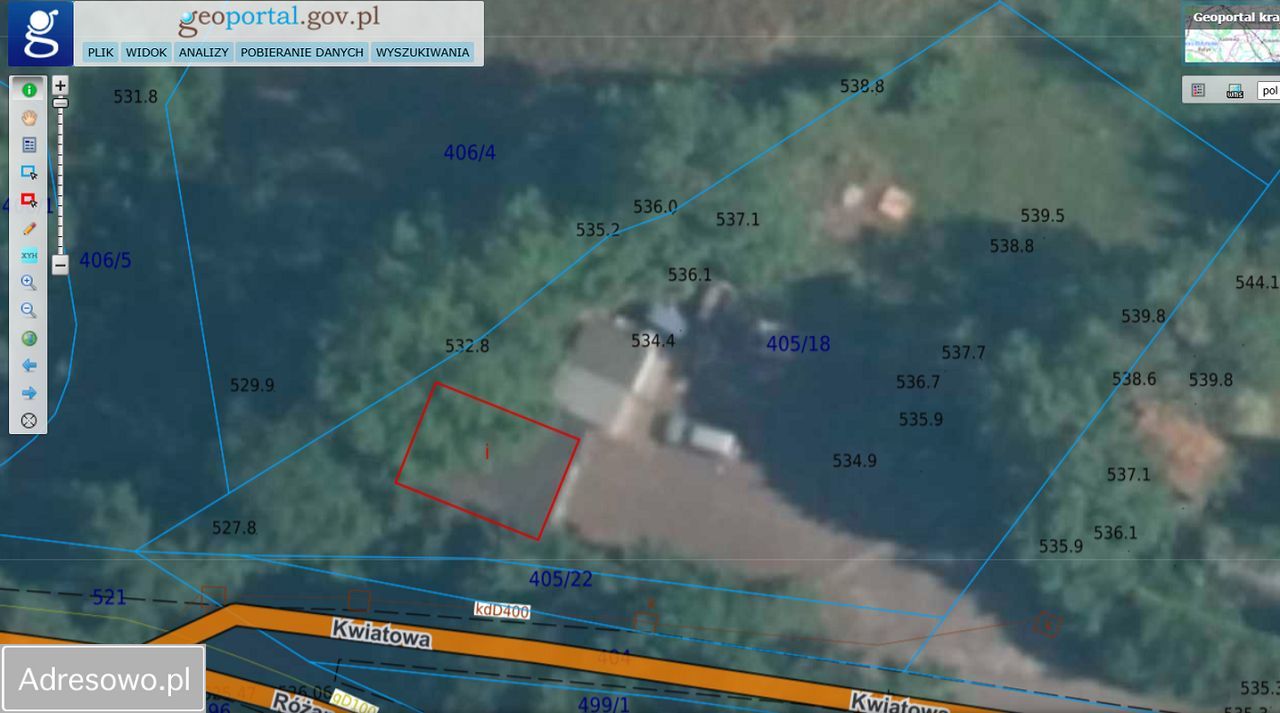
Task: Click elevation value 537.7
Action: click(x=964, y=353)
